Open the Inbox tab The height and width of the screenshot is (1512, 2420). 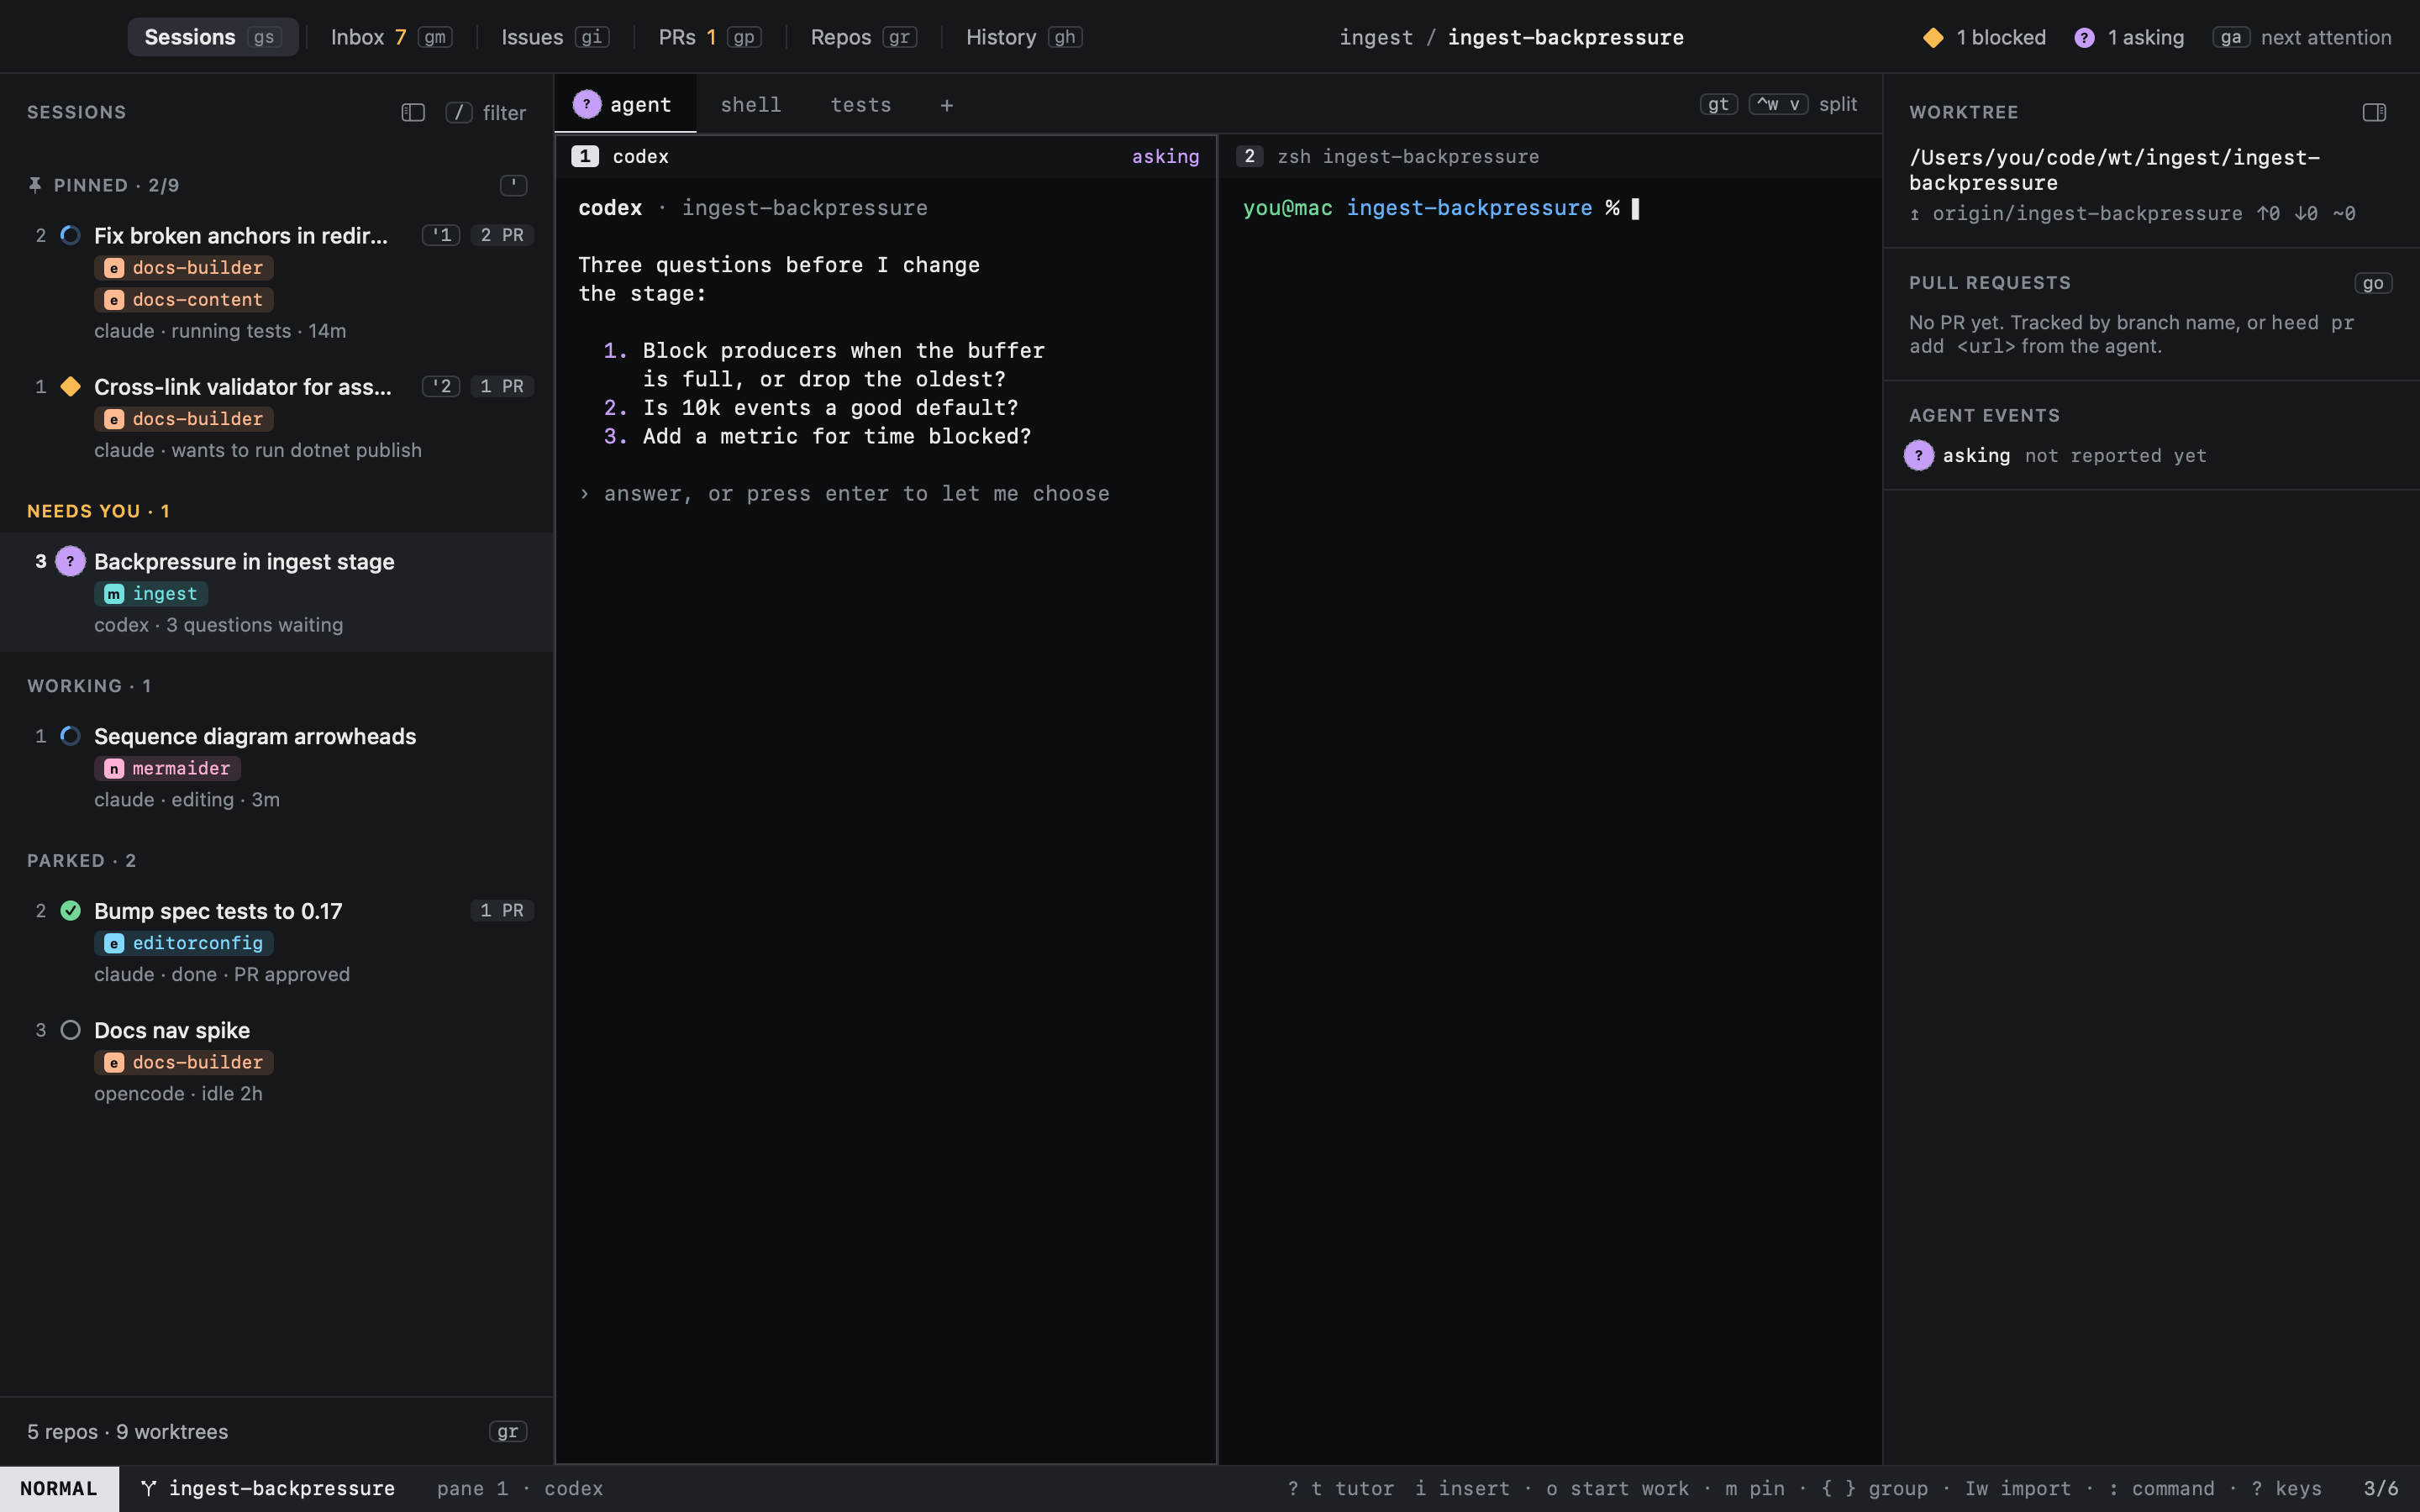click(x=391, y=37)
